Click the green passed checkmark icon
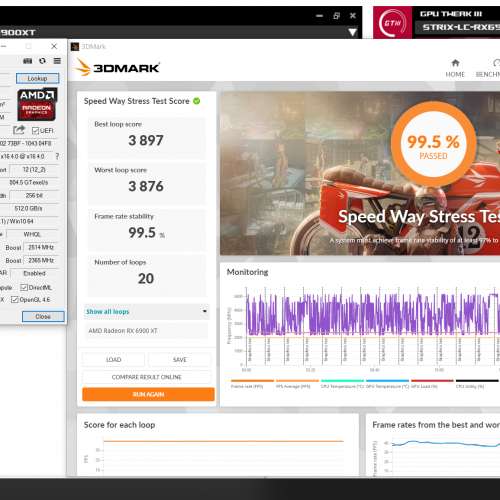This screenshot has width=500, height=500. coord(197,101)
